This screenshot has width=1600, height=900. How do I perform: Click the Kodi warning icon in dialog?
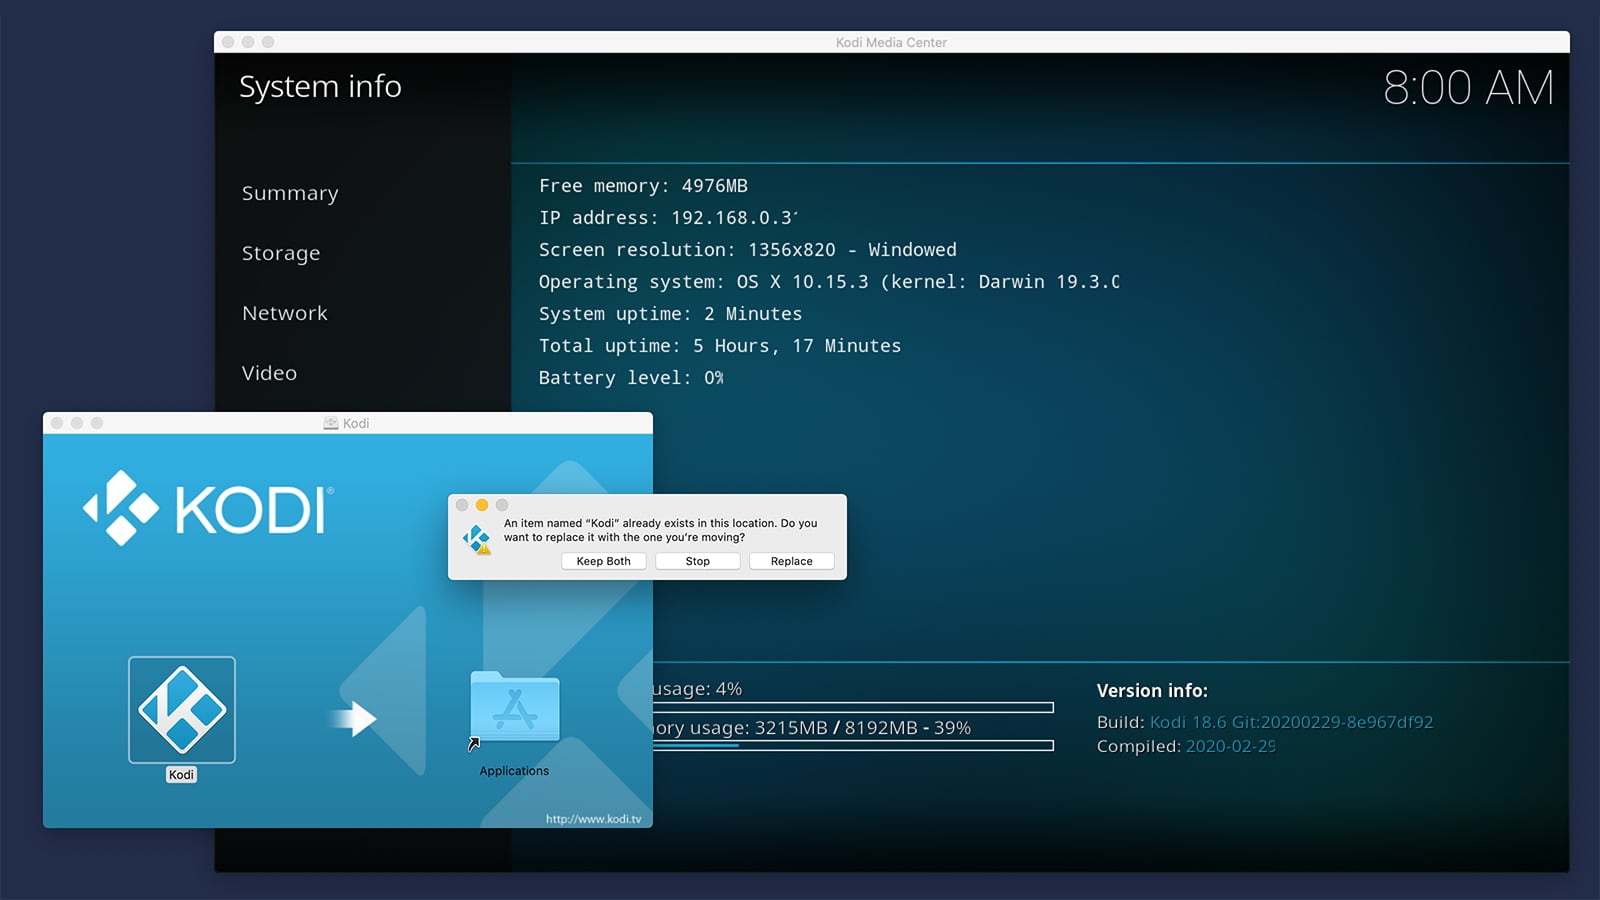pos(477,539)
